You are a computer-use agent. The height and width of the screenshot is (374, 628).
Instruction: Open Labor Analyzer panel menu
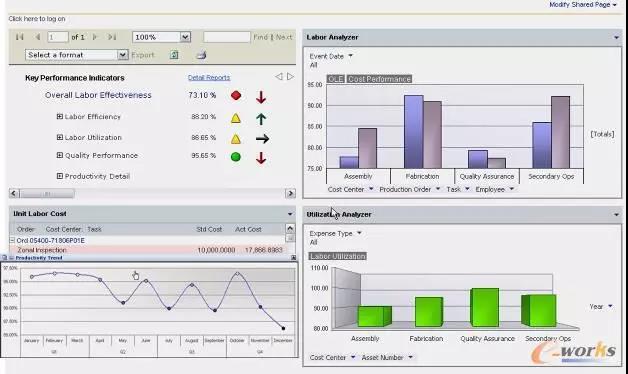(616, 37)
